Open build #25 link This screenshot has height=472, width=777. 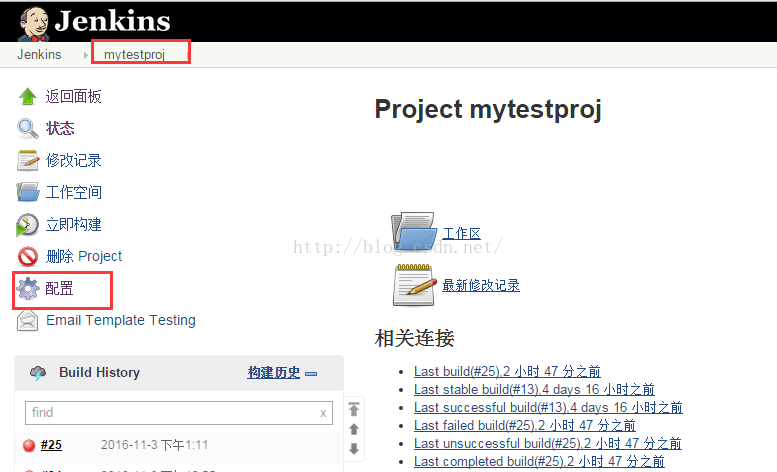[51, 445]
